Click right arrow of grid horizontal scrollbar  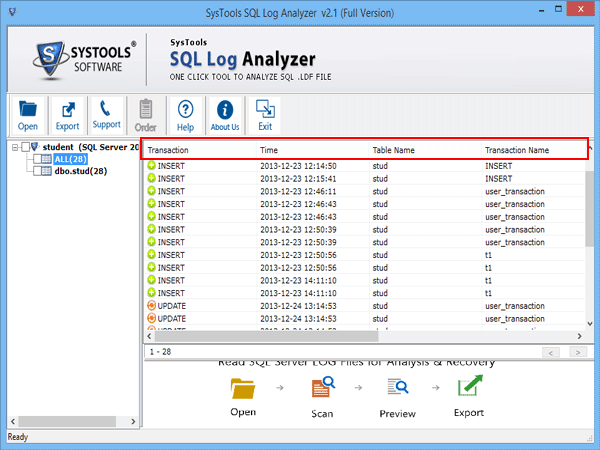[x=579, y=336]
